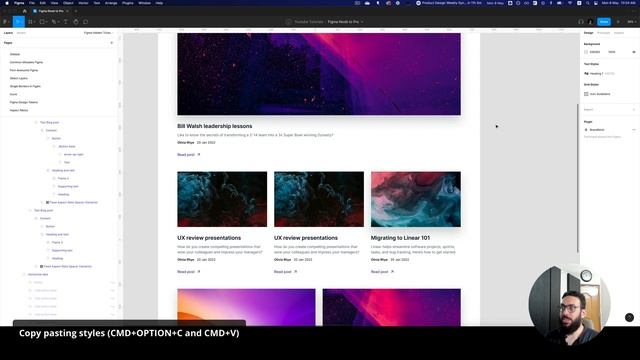
Task: Go to the Figma home icon
Action: (24, 11)
